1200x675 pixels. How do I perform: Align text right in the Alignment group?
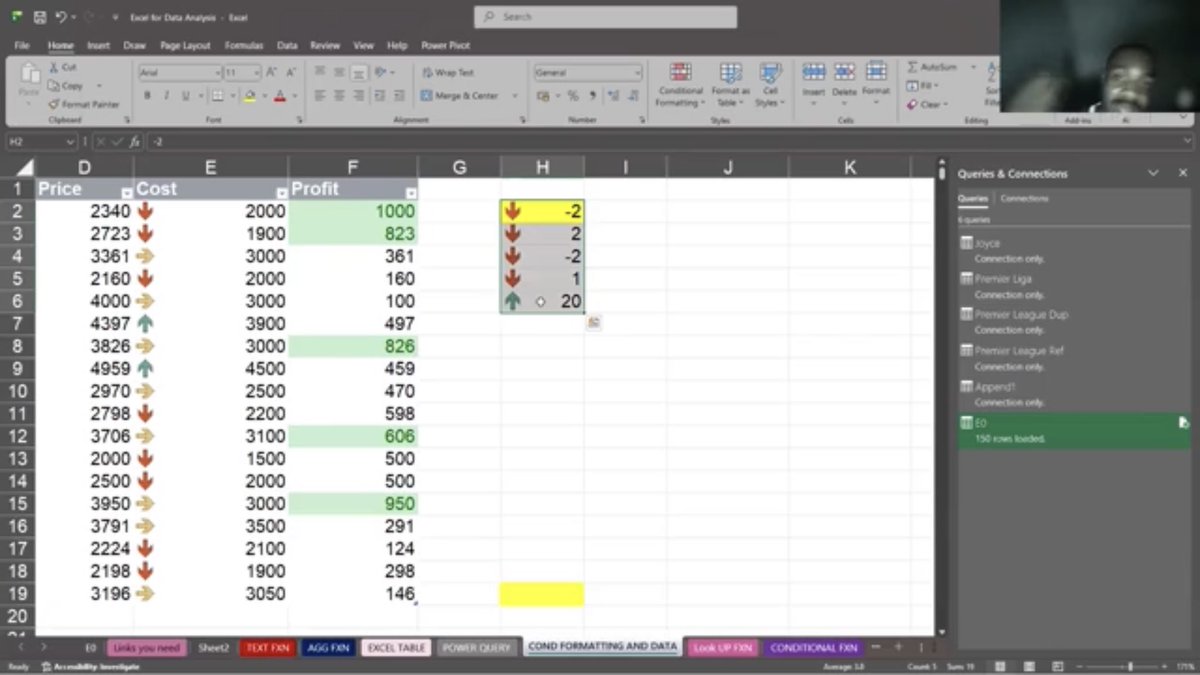click(359, 96)
